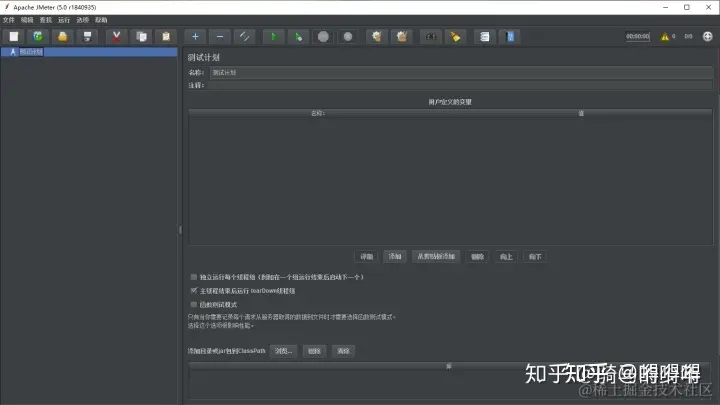
Task: Cut selection with the scissors icon
Action: [x=117, y=37]
